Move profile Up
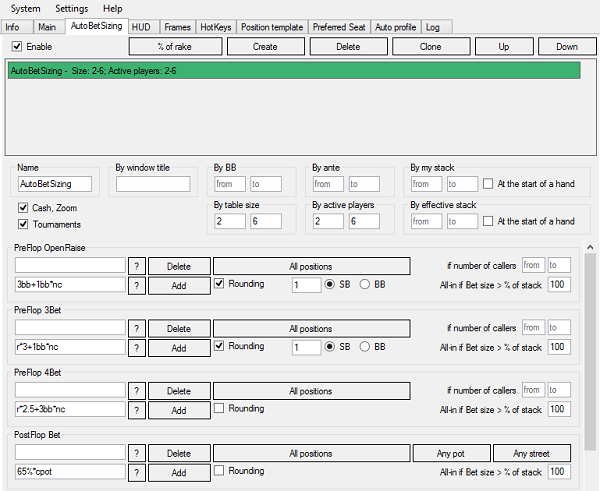This screenshot has height=491, width=600. [504, 47]
